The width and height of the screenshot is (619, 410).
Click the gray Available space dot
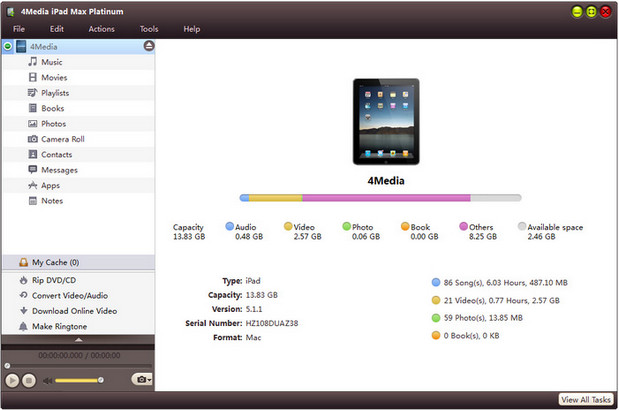coord(522,226)
